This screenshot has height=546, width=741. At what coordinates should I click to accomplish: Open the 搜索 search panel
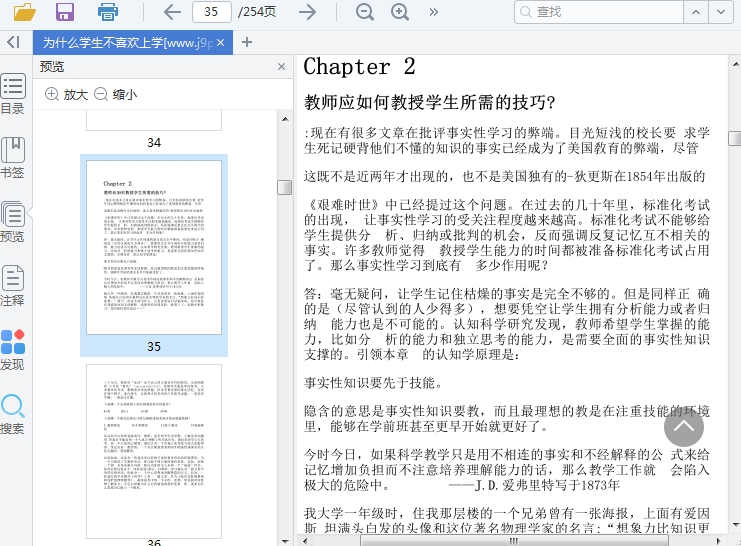[13, 414]
